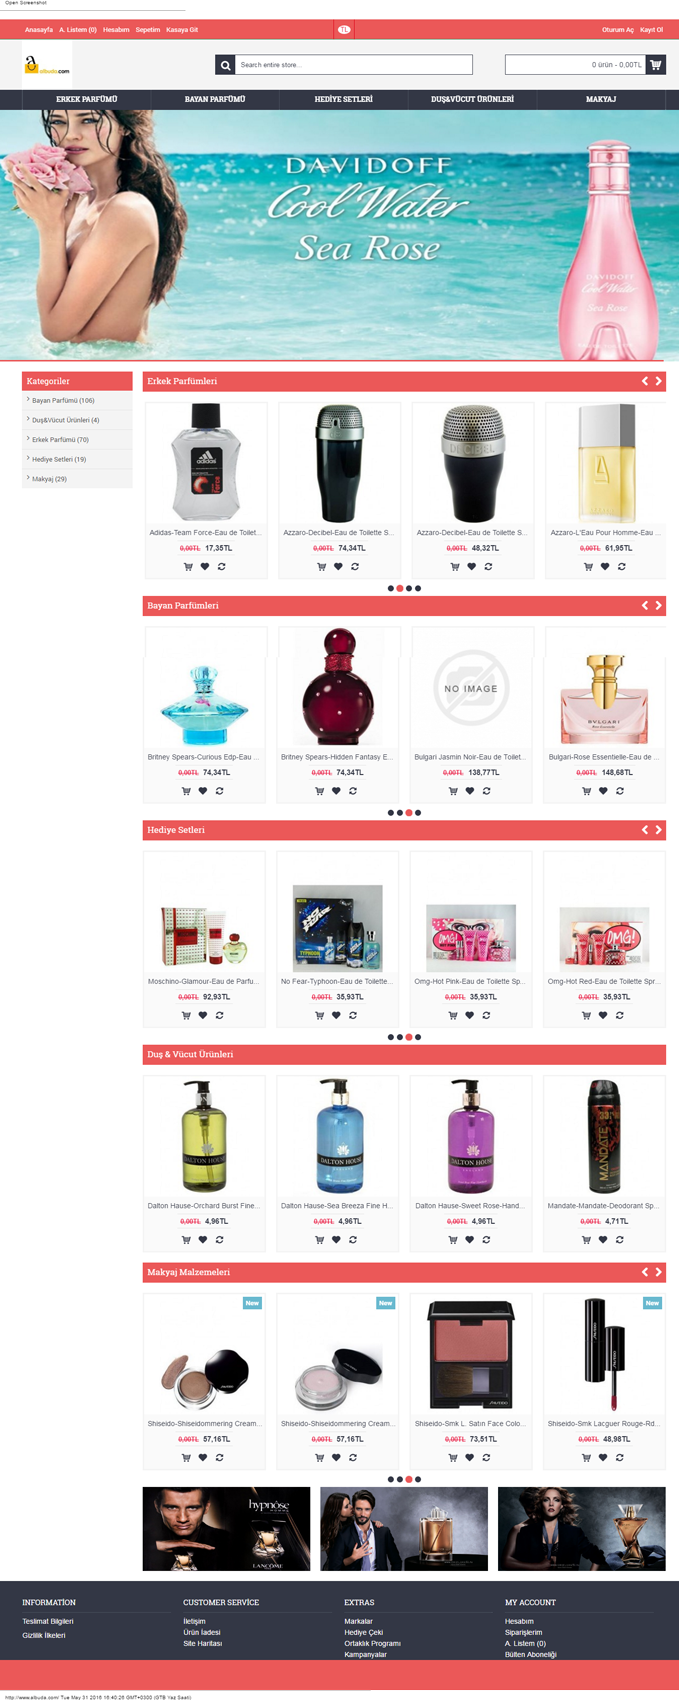Open the Kampanyalar footer link
Viewport: 679px width, 1700px height.
coord(366,1654)
